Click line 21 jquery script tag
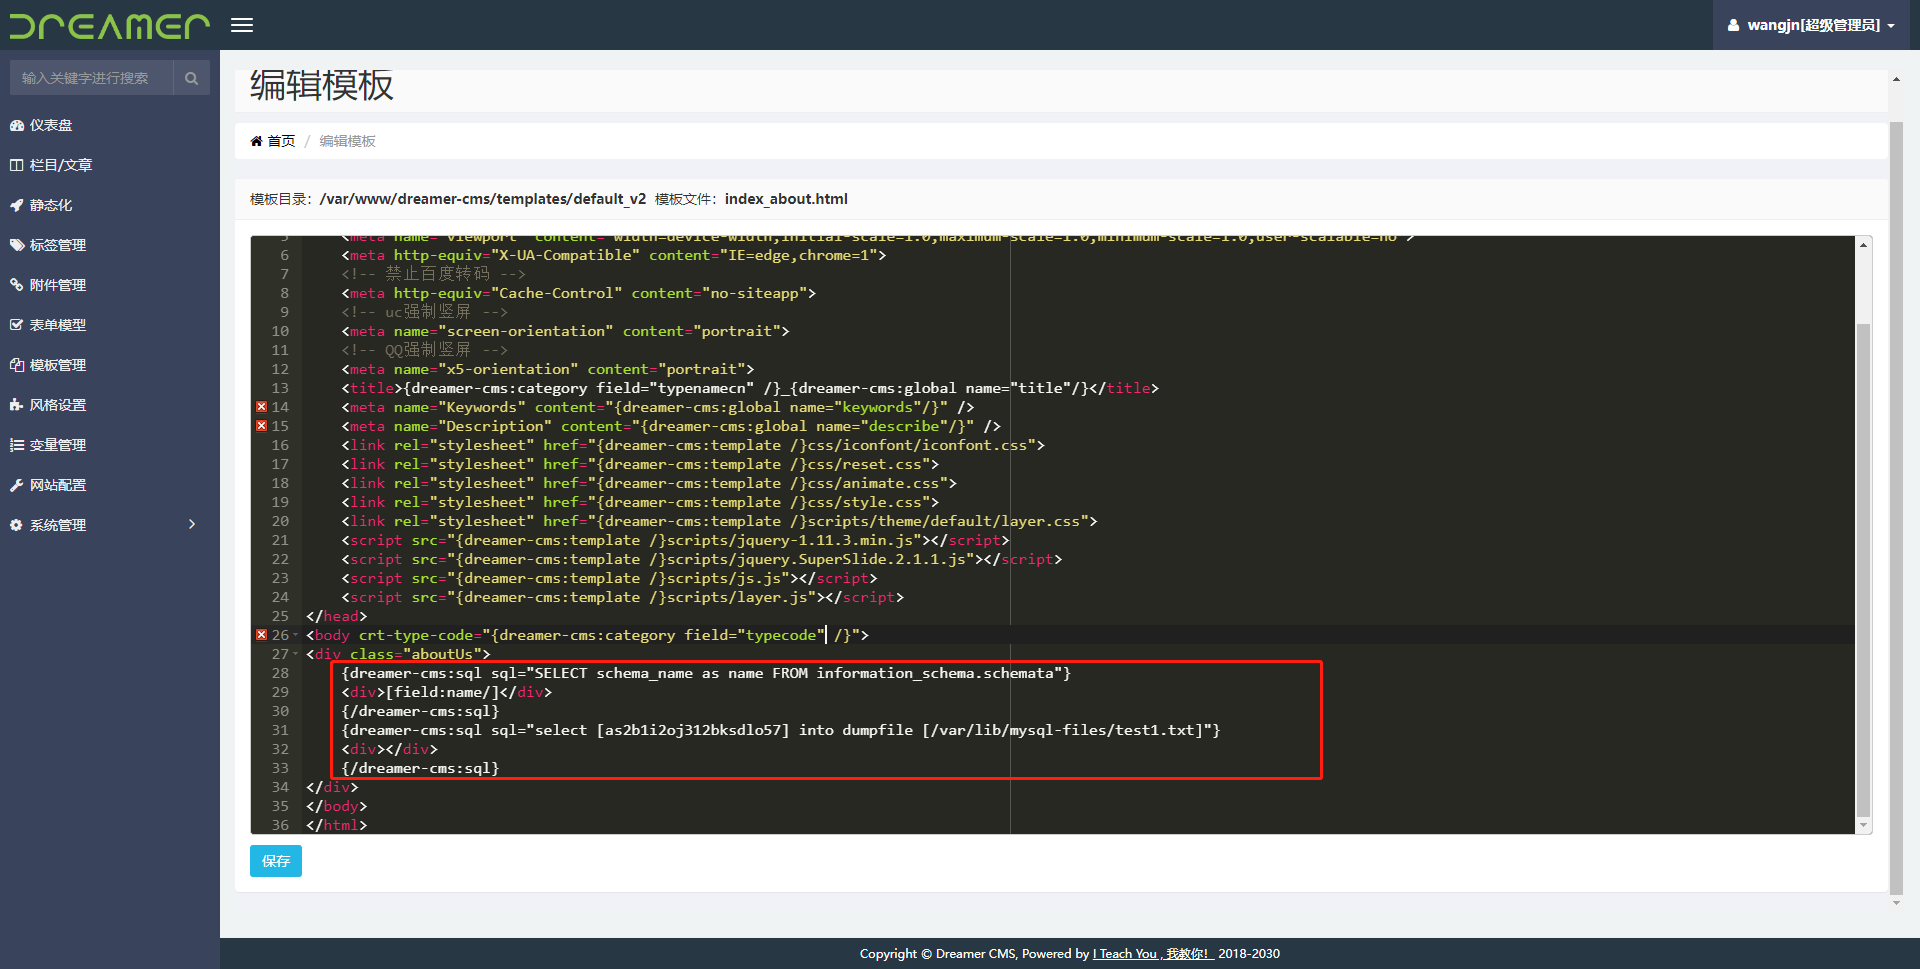The image size is (1920, 969). [675, 540]
